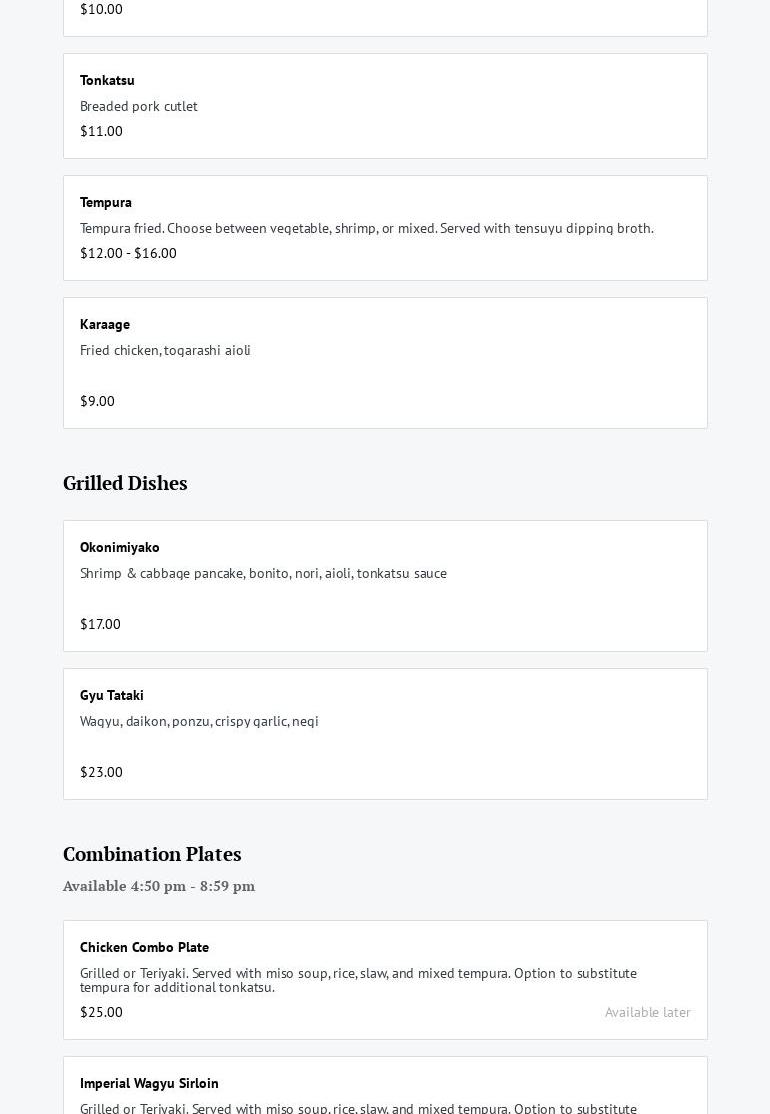Open the Gyu Tataki menu item
The width and height of the screenshot is (770, 1114).
112,695
